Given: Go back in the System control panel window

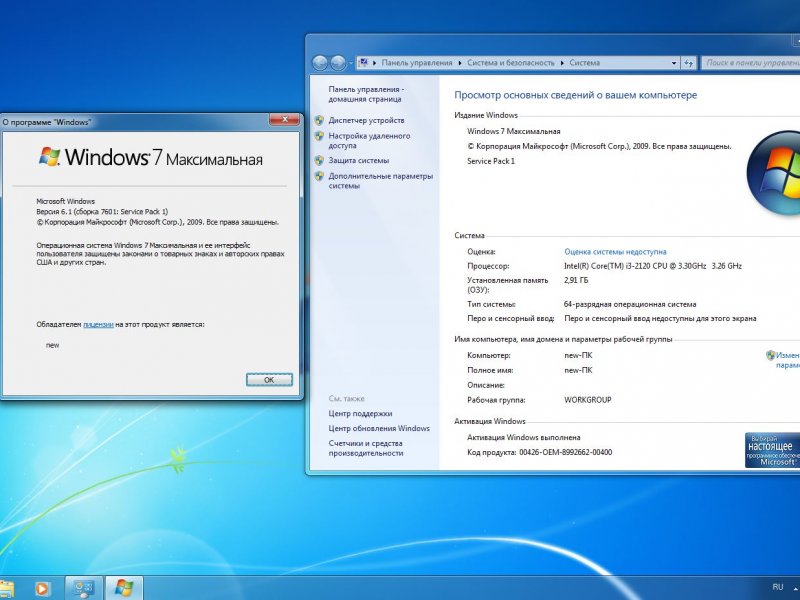Looking at the screenshot, I should (x=320, y=63).
